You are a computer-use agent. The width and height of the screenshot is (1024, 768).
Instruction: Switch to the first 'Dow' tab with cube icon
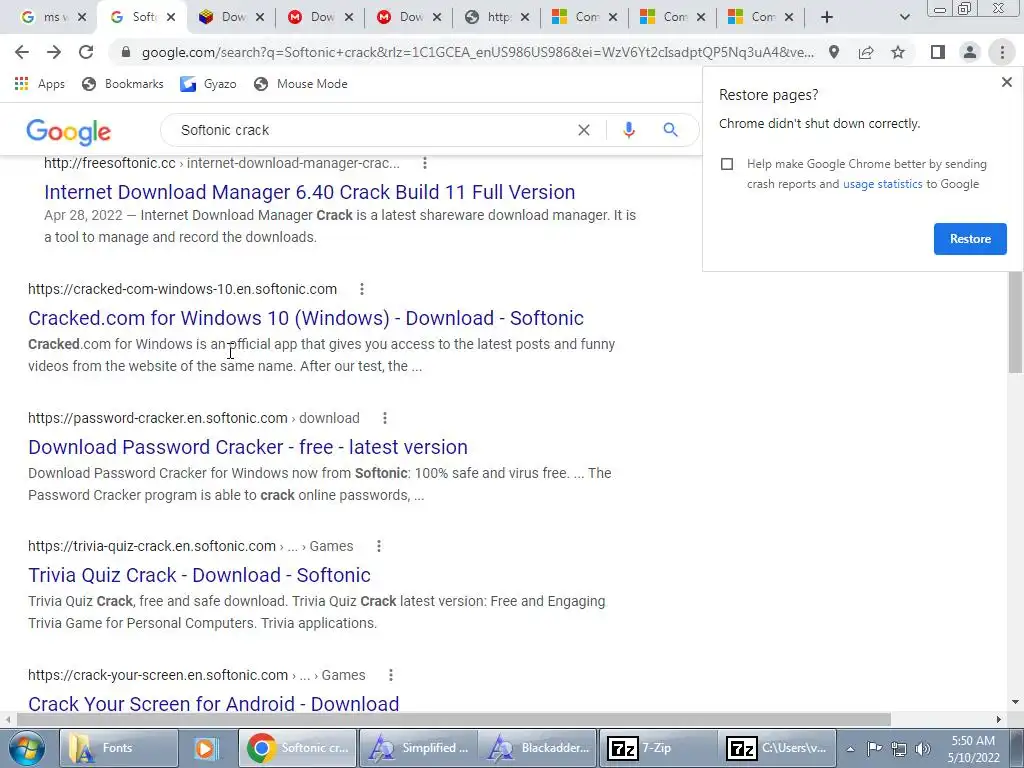232,18
